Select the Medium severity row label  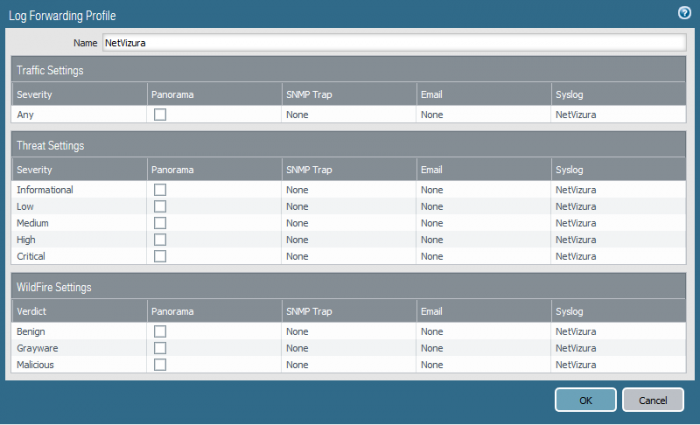pyautogui.click(x=32, y=223)
